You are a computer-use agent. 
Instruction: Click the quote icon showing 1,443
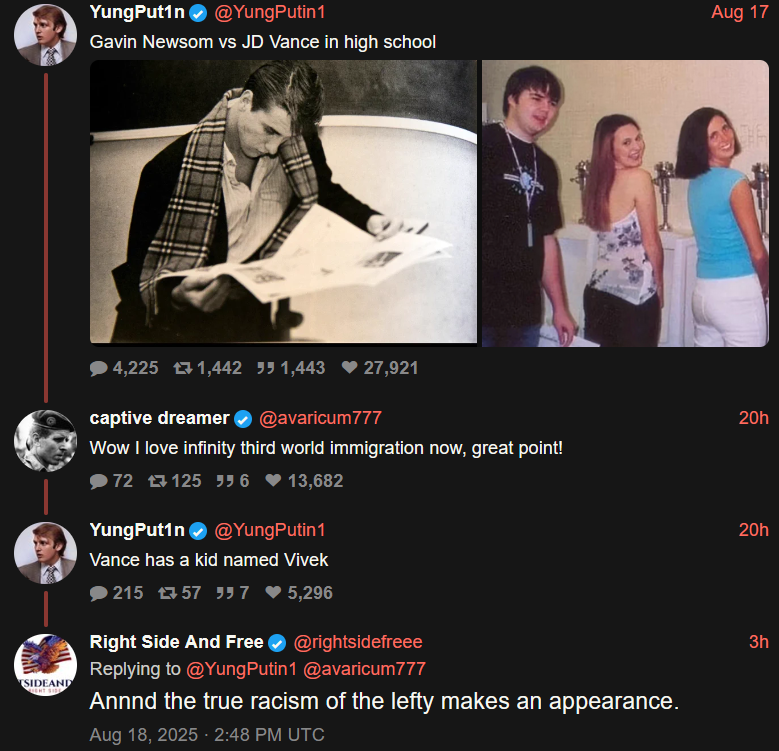(265, 368)
